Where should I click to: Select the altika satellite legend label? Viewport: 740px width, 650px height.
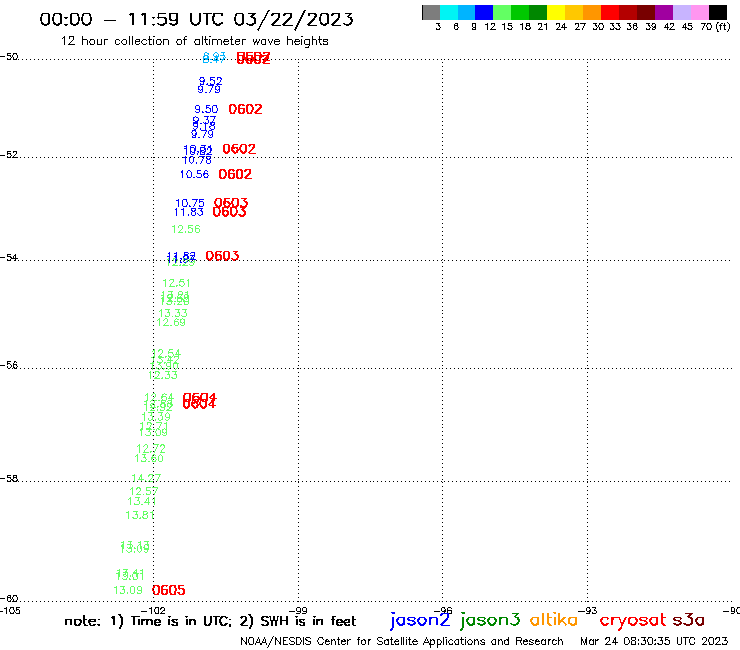[553, 619]
